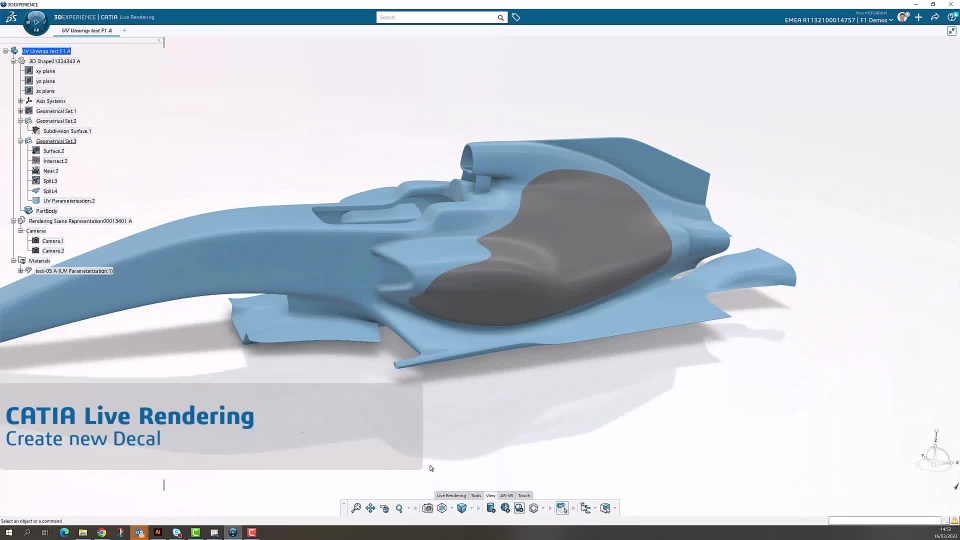Click the robot axis triad in corner
This screenshot has height=540, width=960.
[x=936, y=451]
